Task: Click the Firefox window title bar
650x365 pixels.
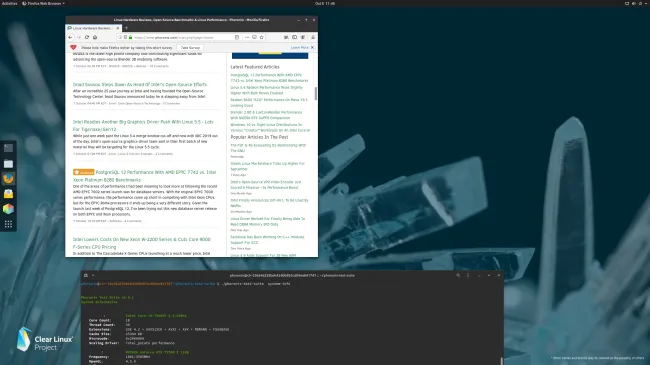Action: [x=192, y=20]
